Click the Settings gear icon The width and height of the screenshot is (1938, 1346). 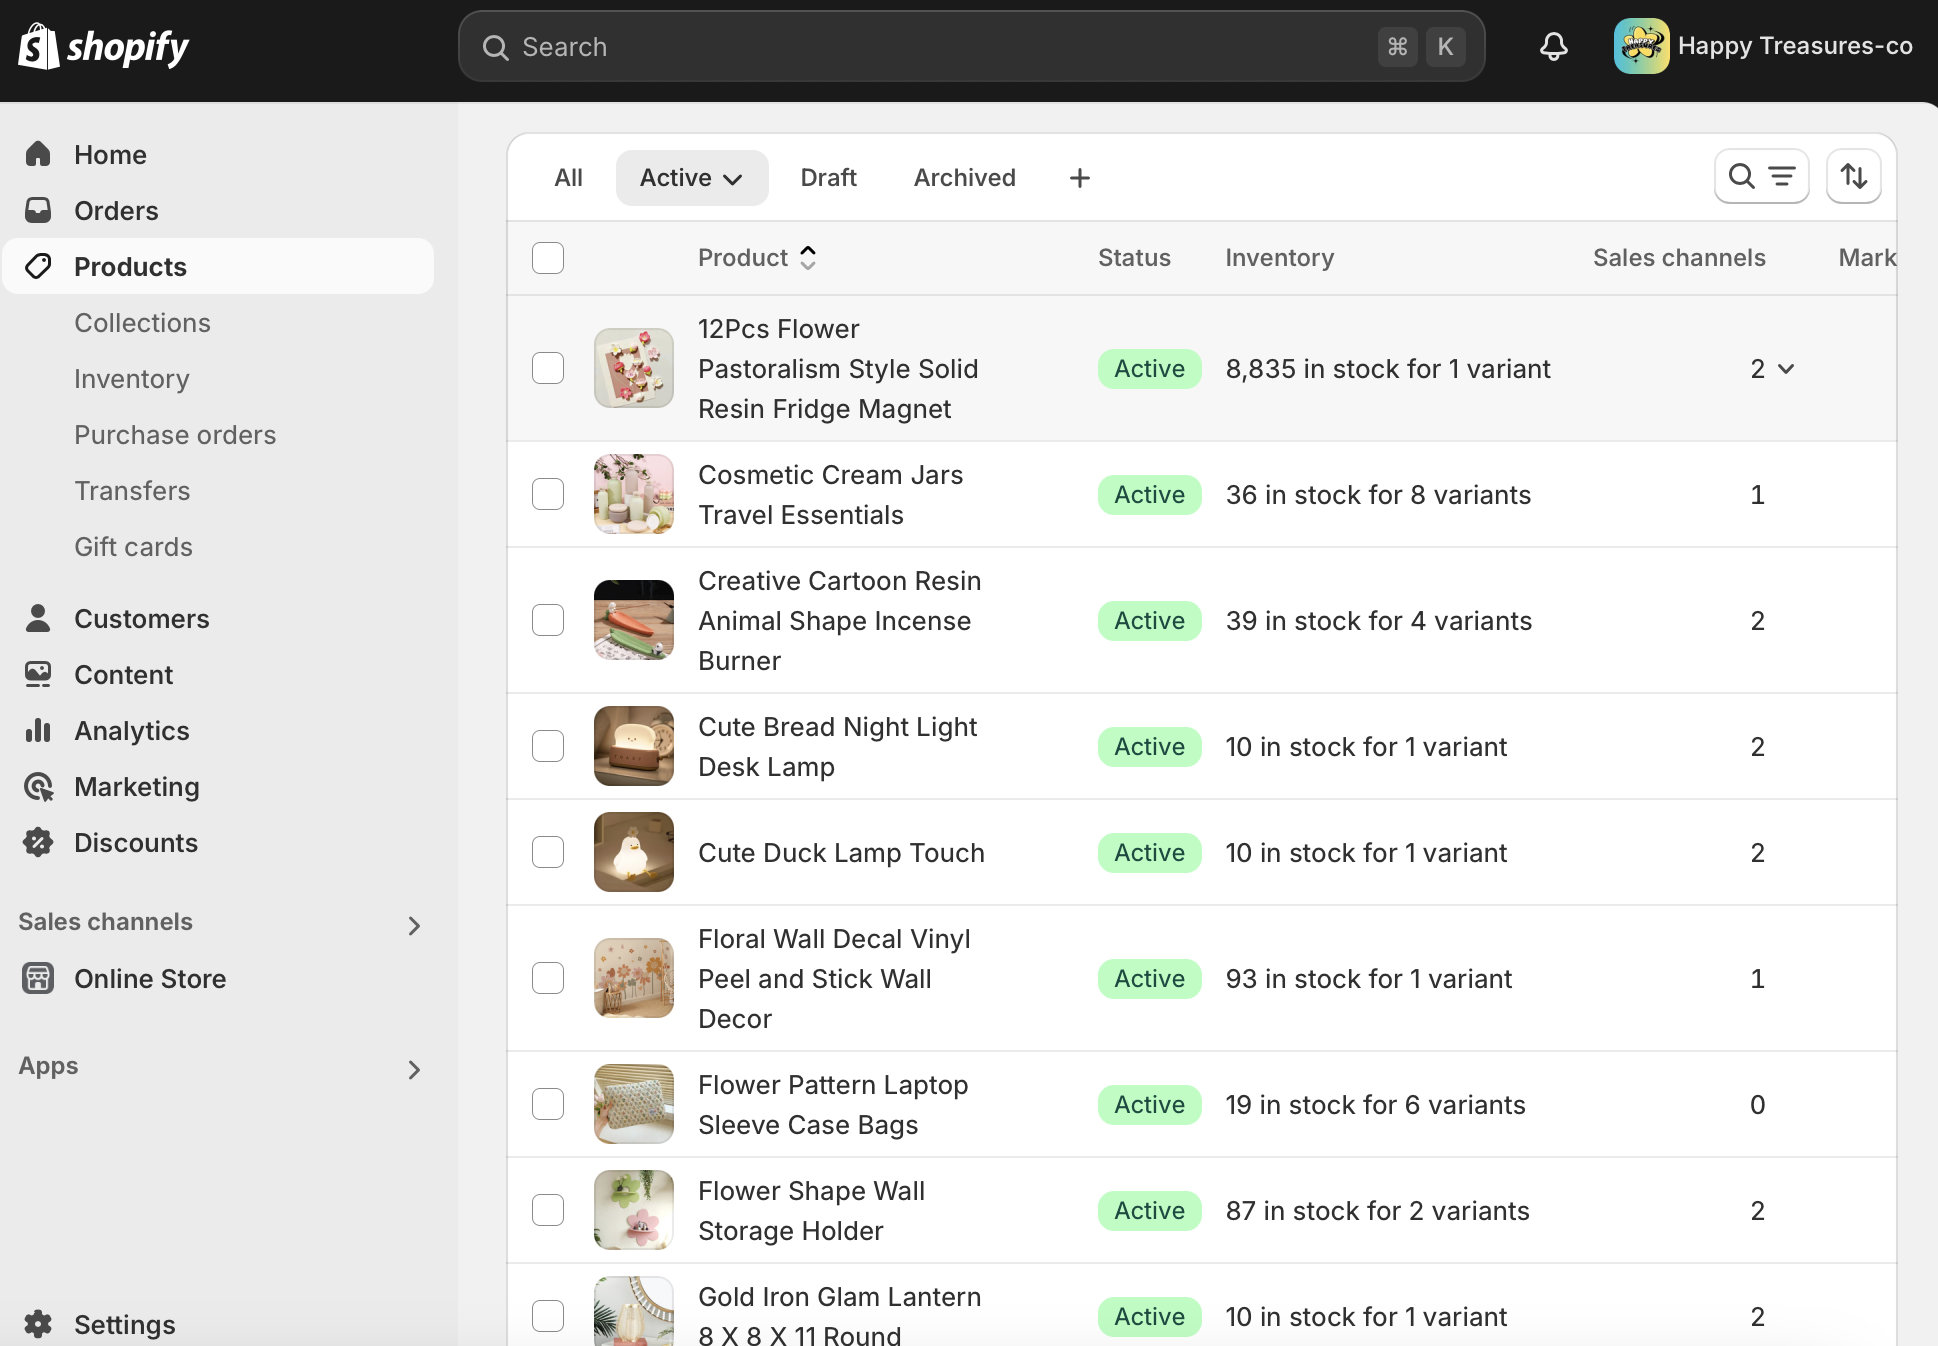38,1324
